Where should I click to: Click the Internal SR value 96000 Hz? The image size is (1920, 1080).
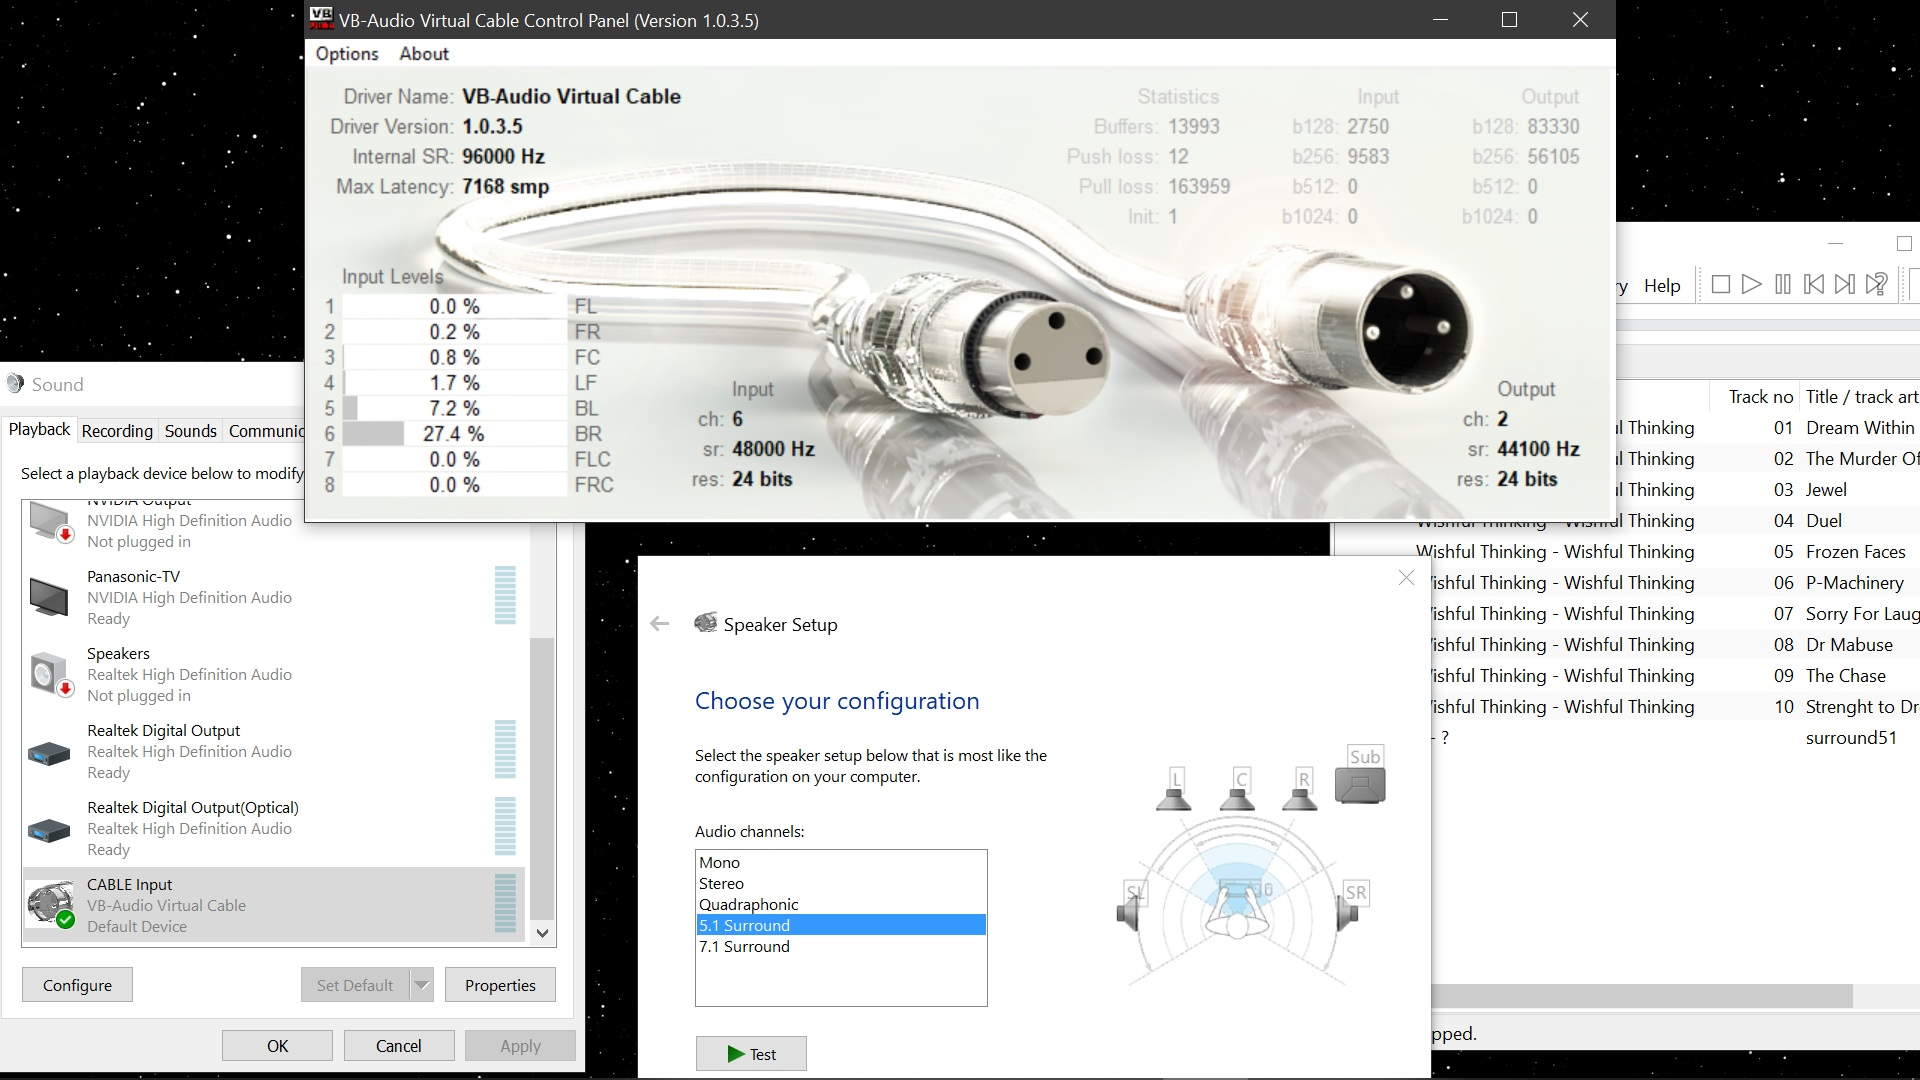[x=503, y=156]
